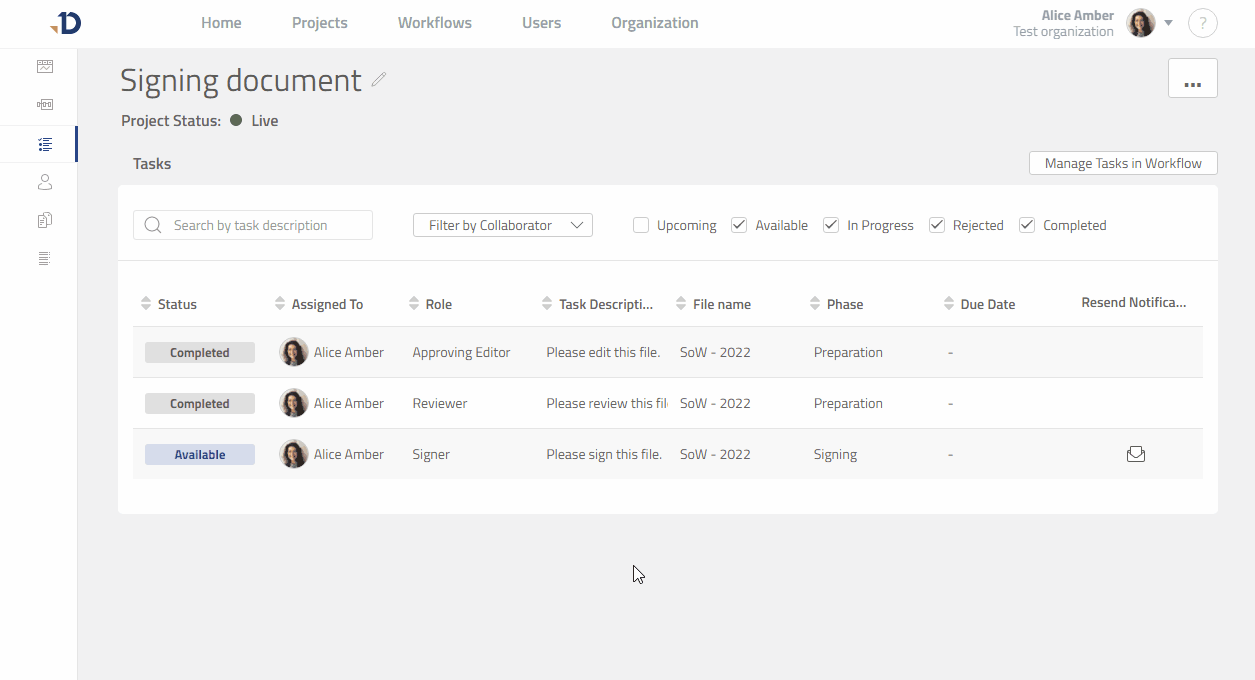Open the activity log sidebar icon

coord(44,257)
